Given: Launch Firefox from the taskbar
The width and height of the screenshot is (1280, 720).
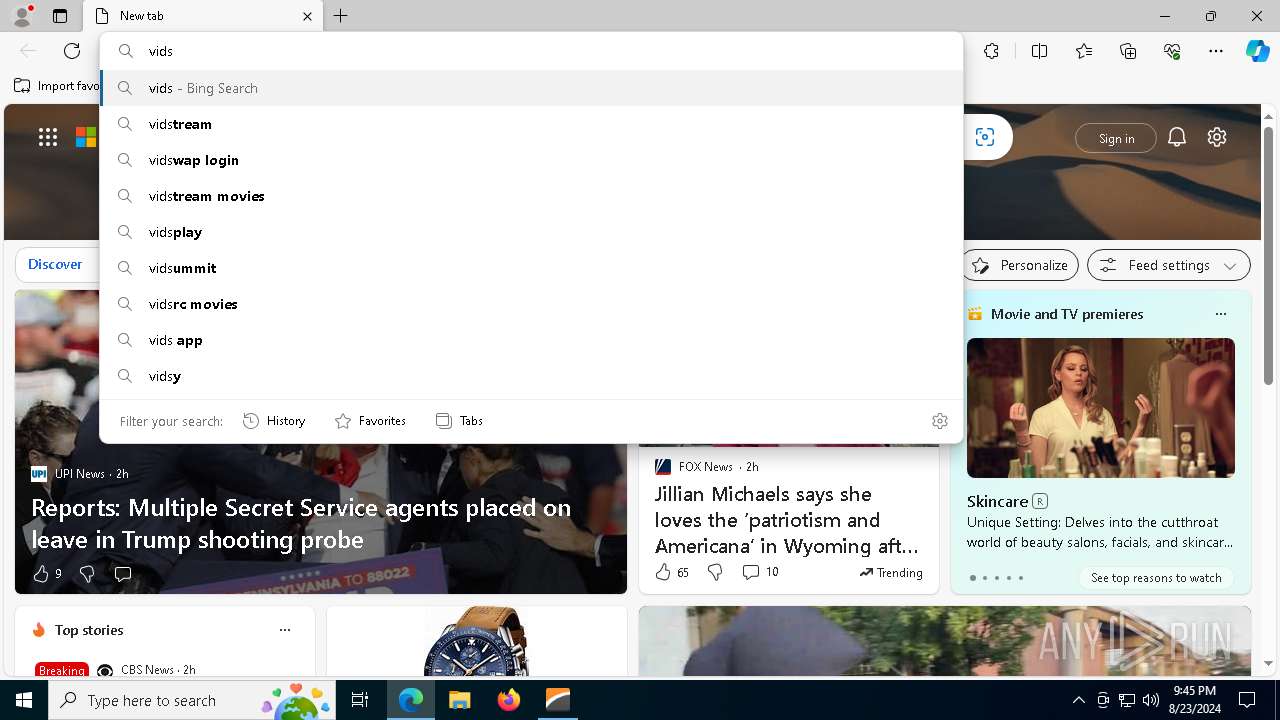Looking at the screenshot, I should [508, 700].
